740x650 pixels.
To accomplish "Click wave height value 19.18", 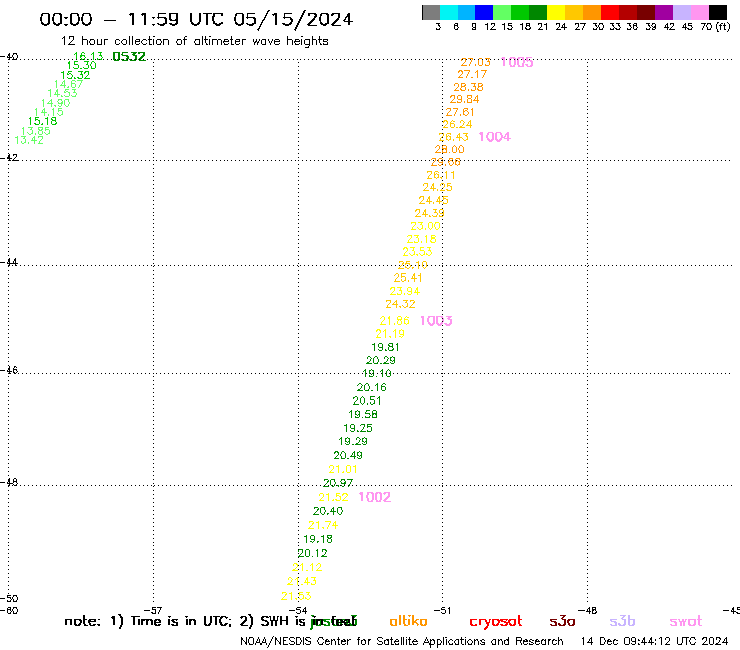I will [x=318, y=539].
